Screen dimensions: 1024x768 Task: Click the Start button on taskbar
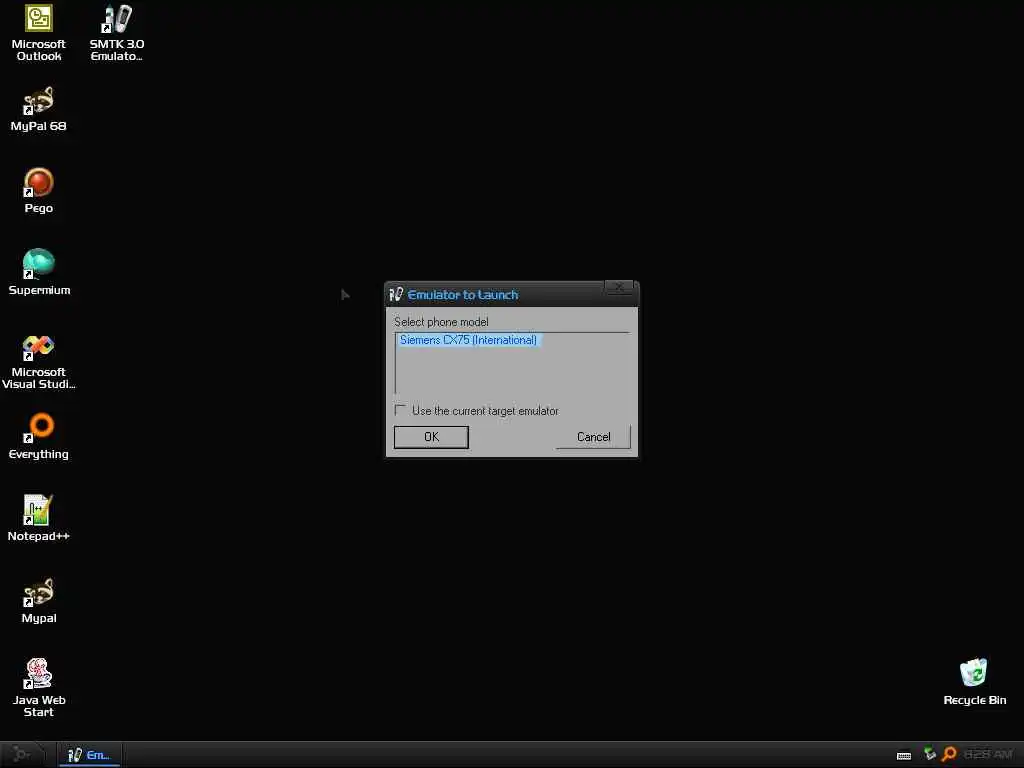(x=23, y=754)
